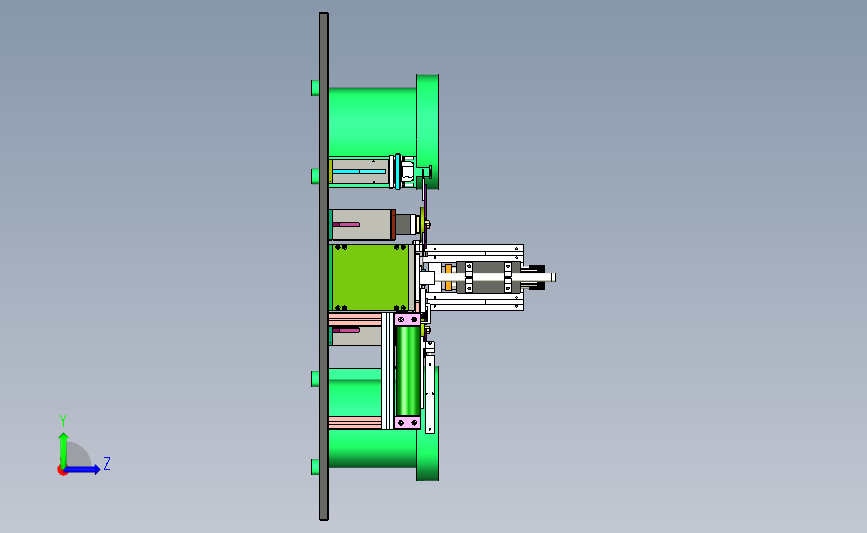
Task: Select the vertical green cylinder between pink brackets
Action: (x=408, y=370)
